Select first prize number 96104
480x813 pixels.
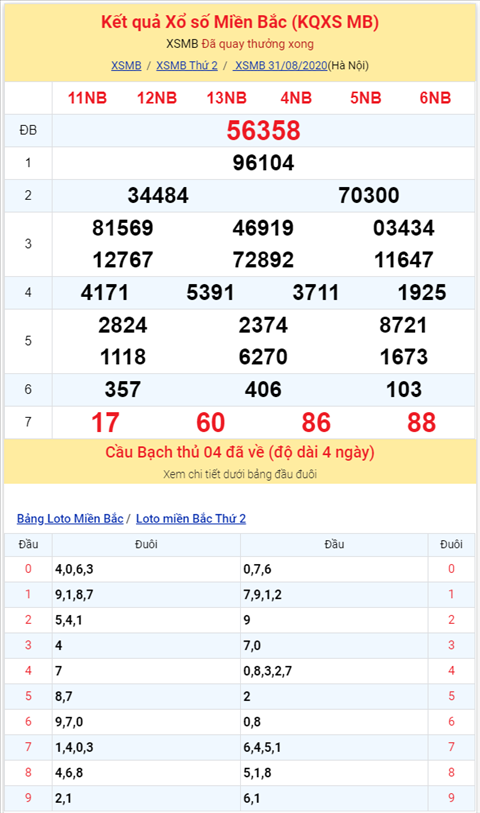click(x=263, y=163)
